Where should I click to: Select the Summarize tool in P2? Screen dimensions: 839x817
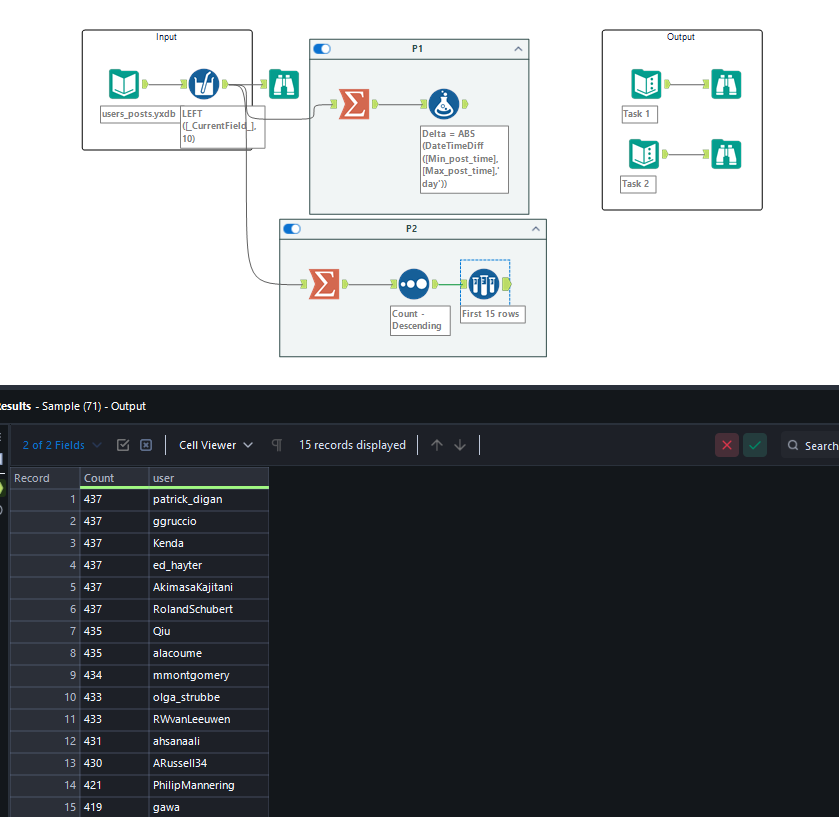324,284
